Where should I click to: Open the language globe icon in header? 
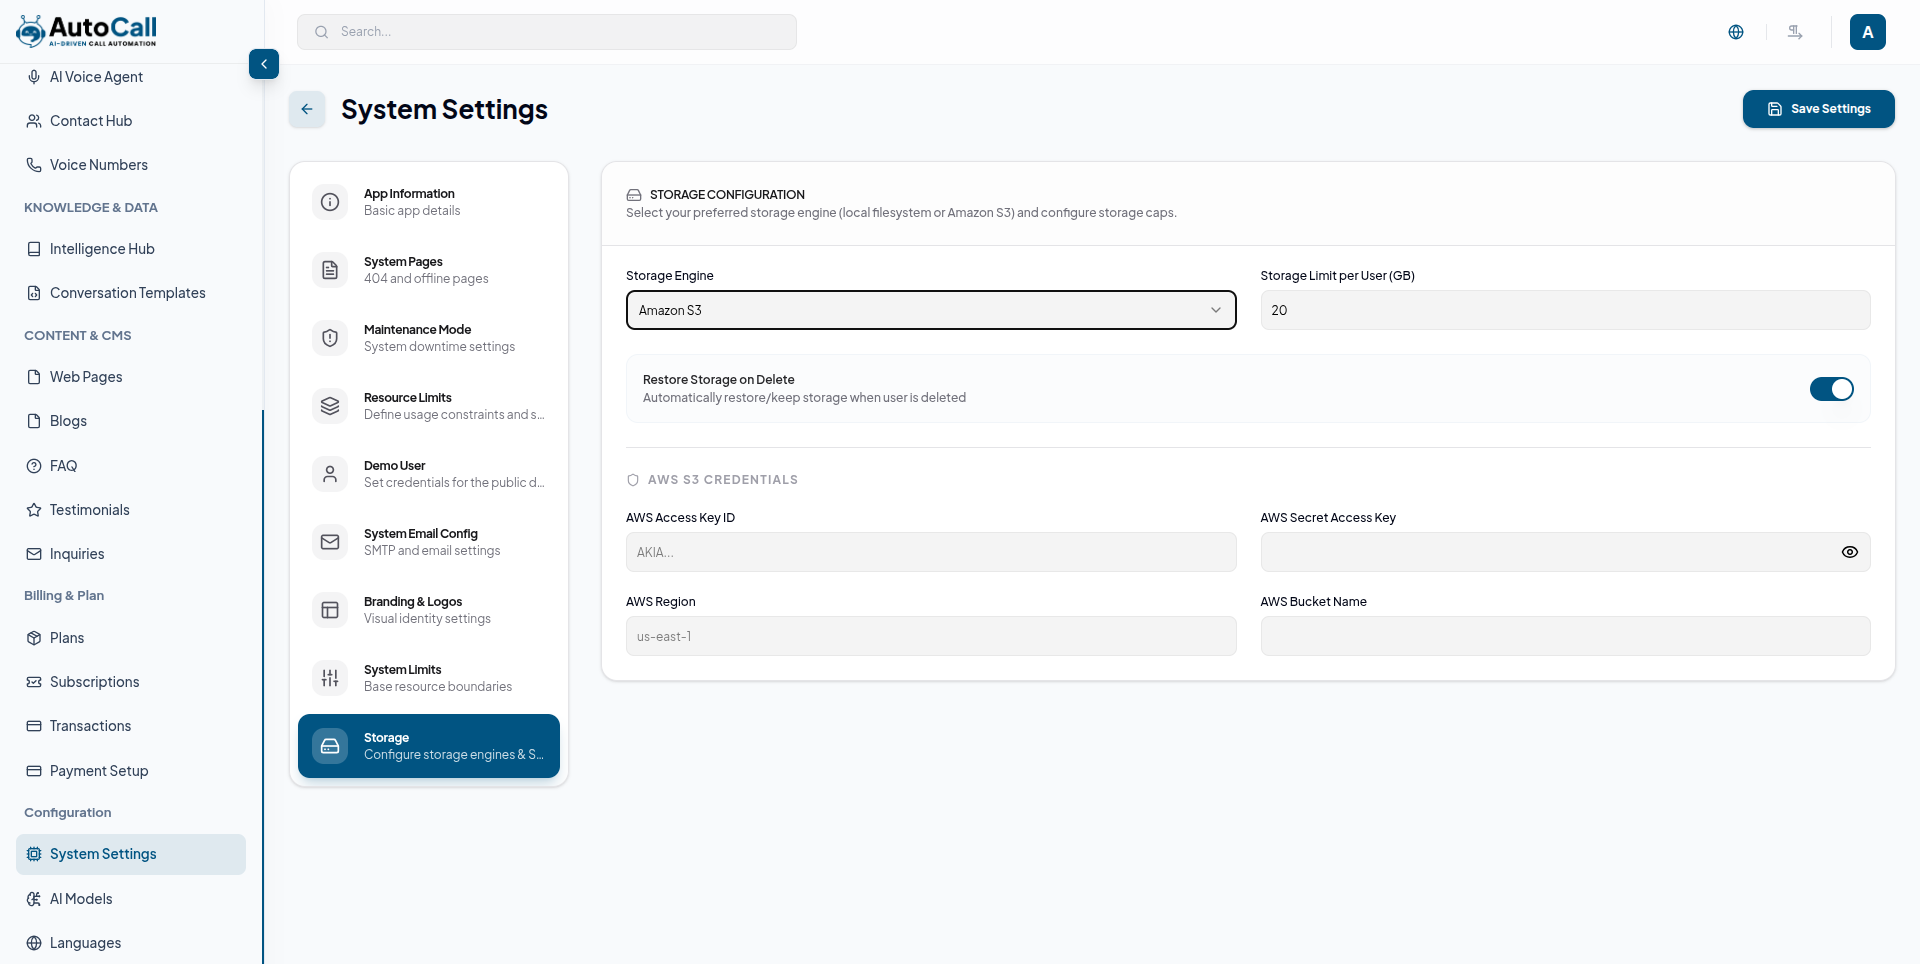1736,32
